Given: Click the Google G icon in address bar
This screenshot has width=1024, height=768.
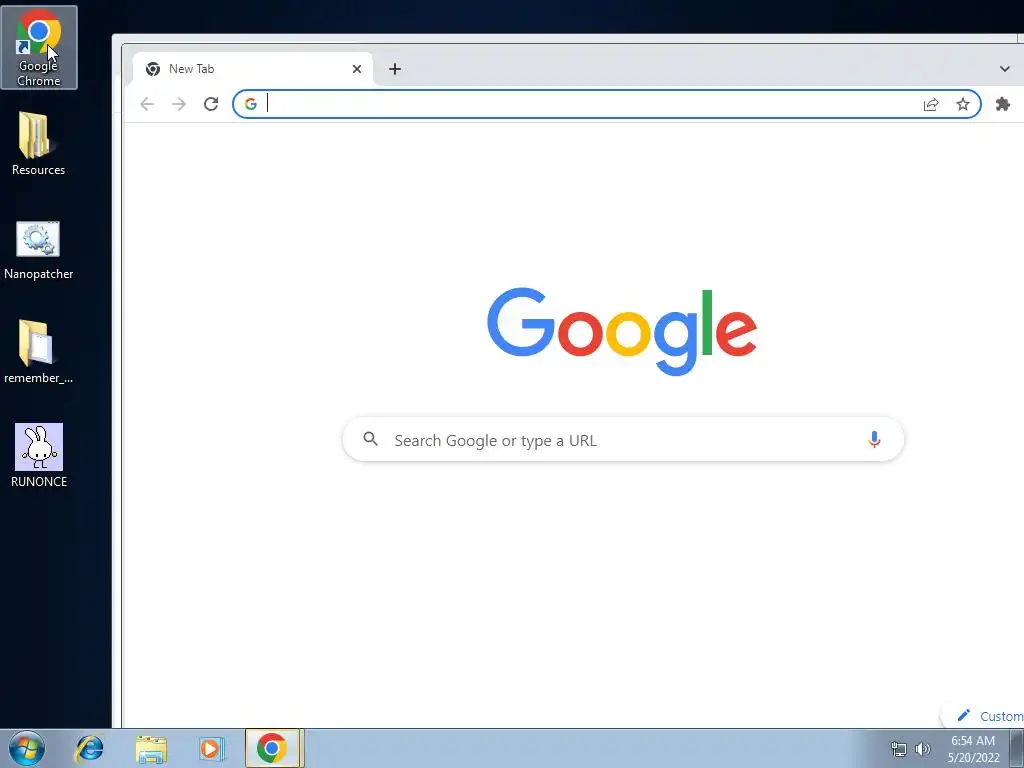Looking at the screenshot, I should [251, 104].
